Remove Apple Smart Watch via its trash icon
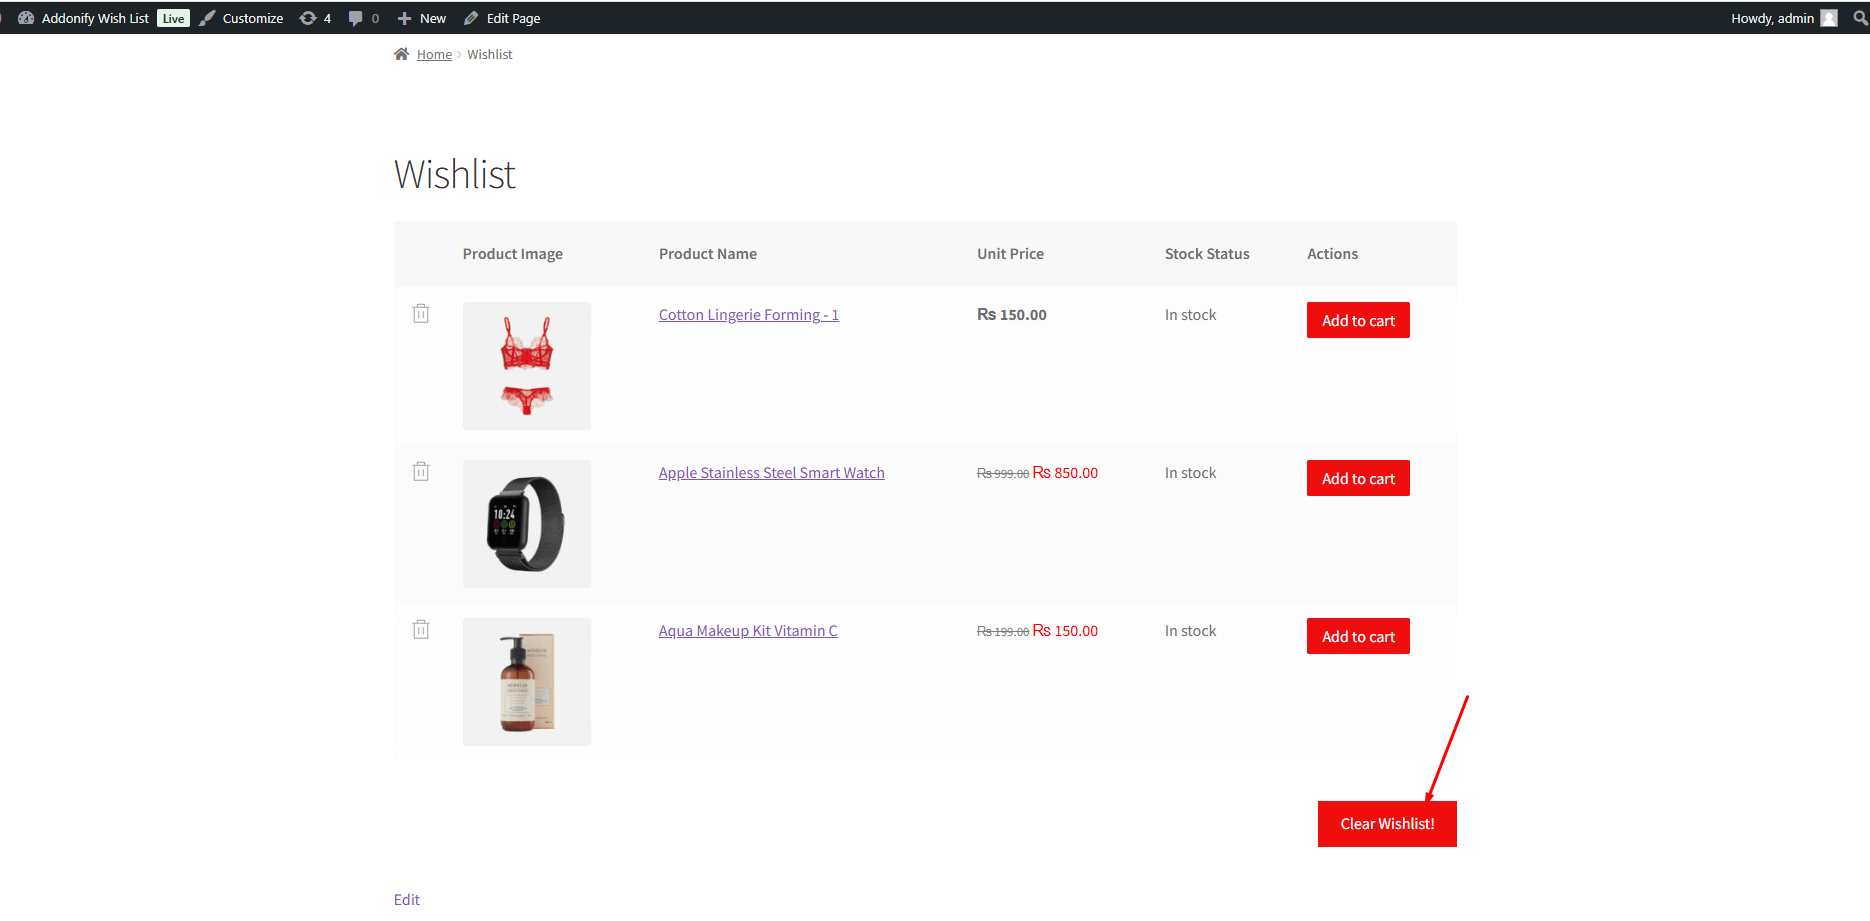The height and width of the screenshot is (921, 1870). [421, 470]
